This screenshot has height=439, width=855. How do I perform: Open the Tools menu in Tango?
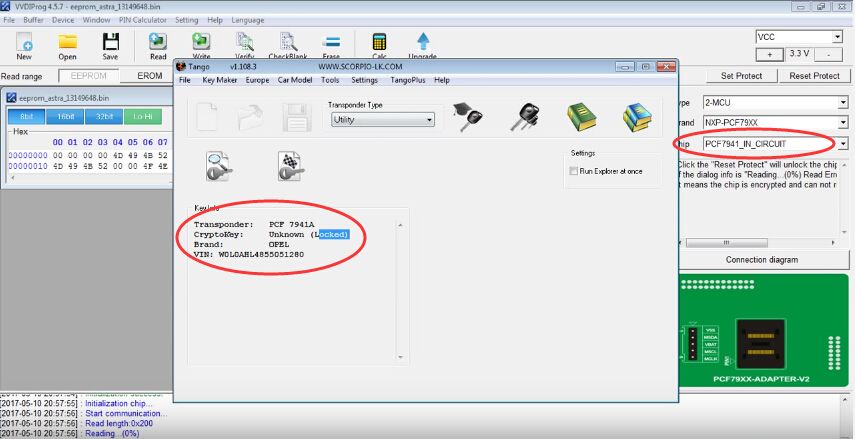pos(330,80)
